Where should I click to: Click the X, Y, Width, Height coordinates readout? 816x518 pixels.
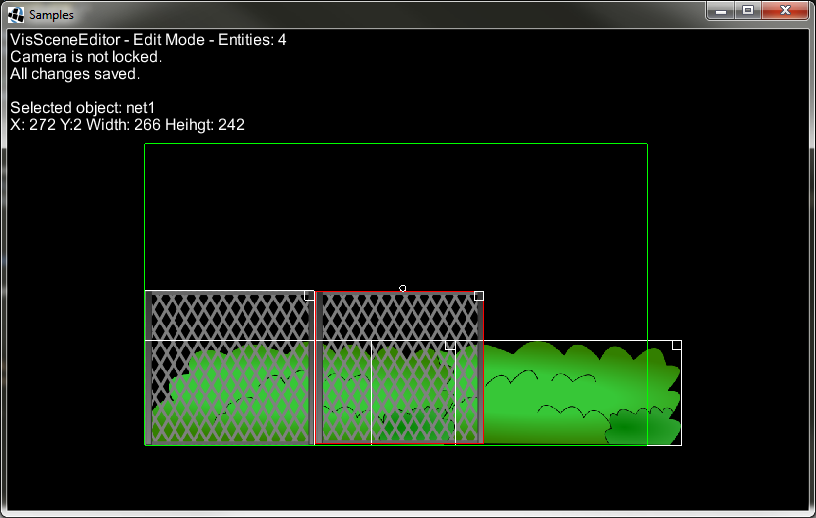[x=127, y=125]
